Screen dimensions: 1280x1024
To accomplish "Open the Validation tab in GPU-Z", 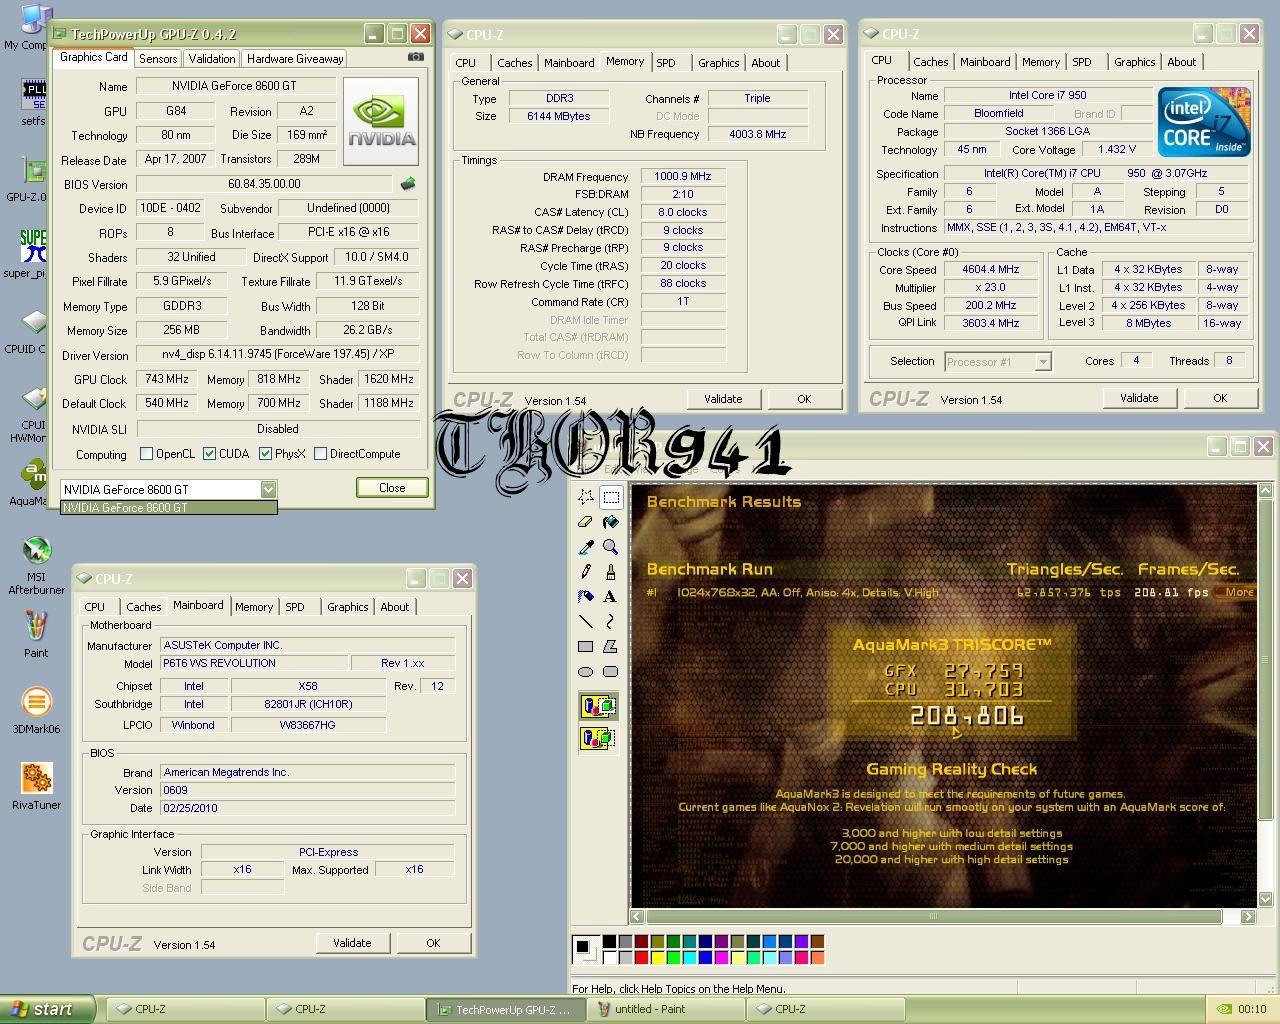I will coord(212,59).
